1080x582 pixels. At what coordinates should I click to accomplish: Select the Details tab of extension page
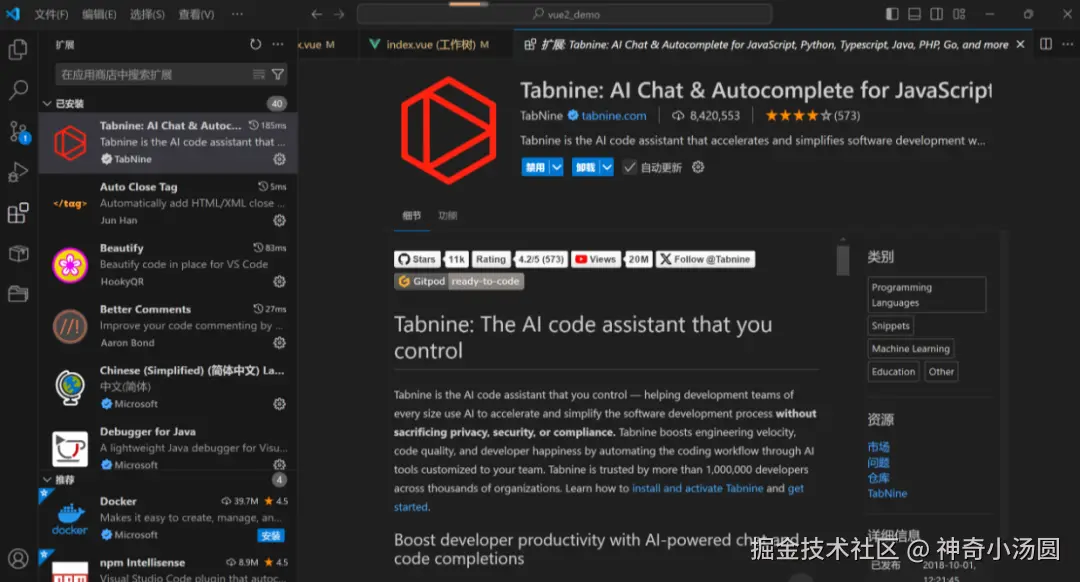pyautogui.click(x=412, y=216)
